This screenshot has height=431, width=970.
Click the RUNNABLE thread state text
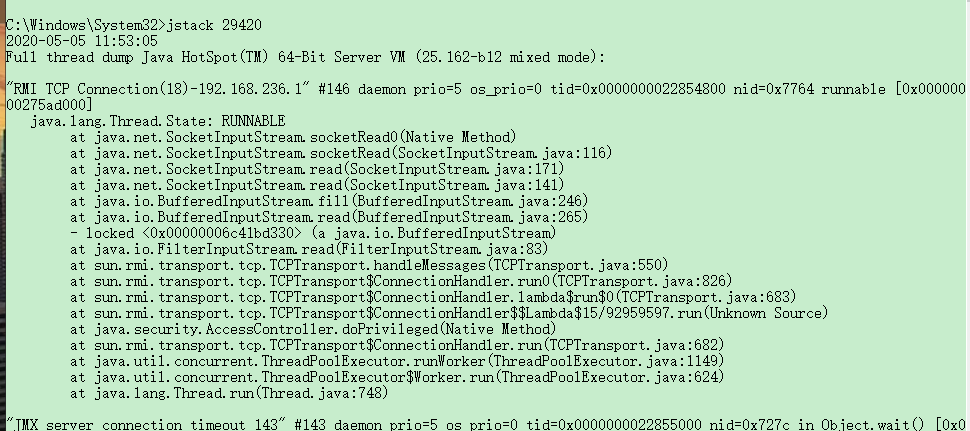[254, 121]
